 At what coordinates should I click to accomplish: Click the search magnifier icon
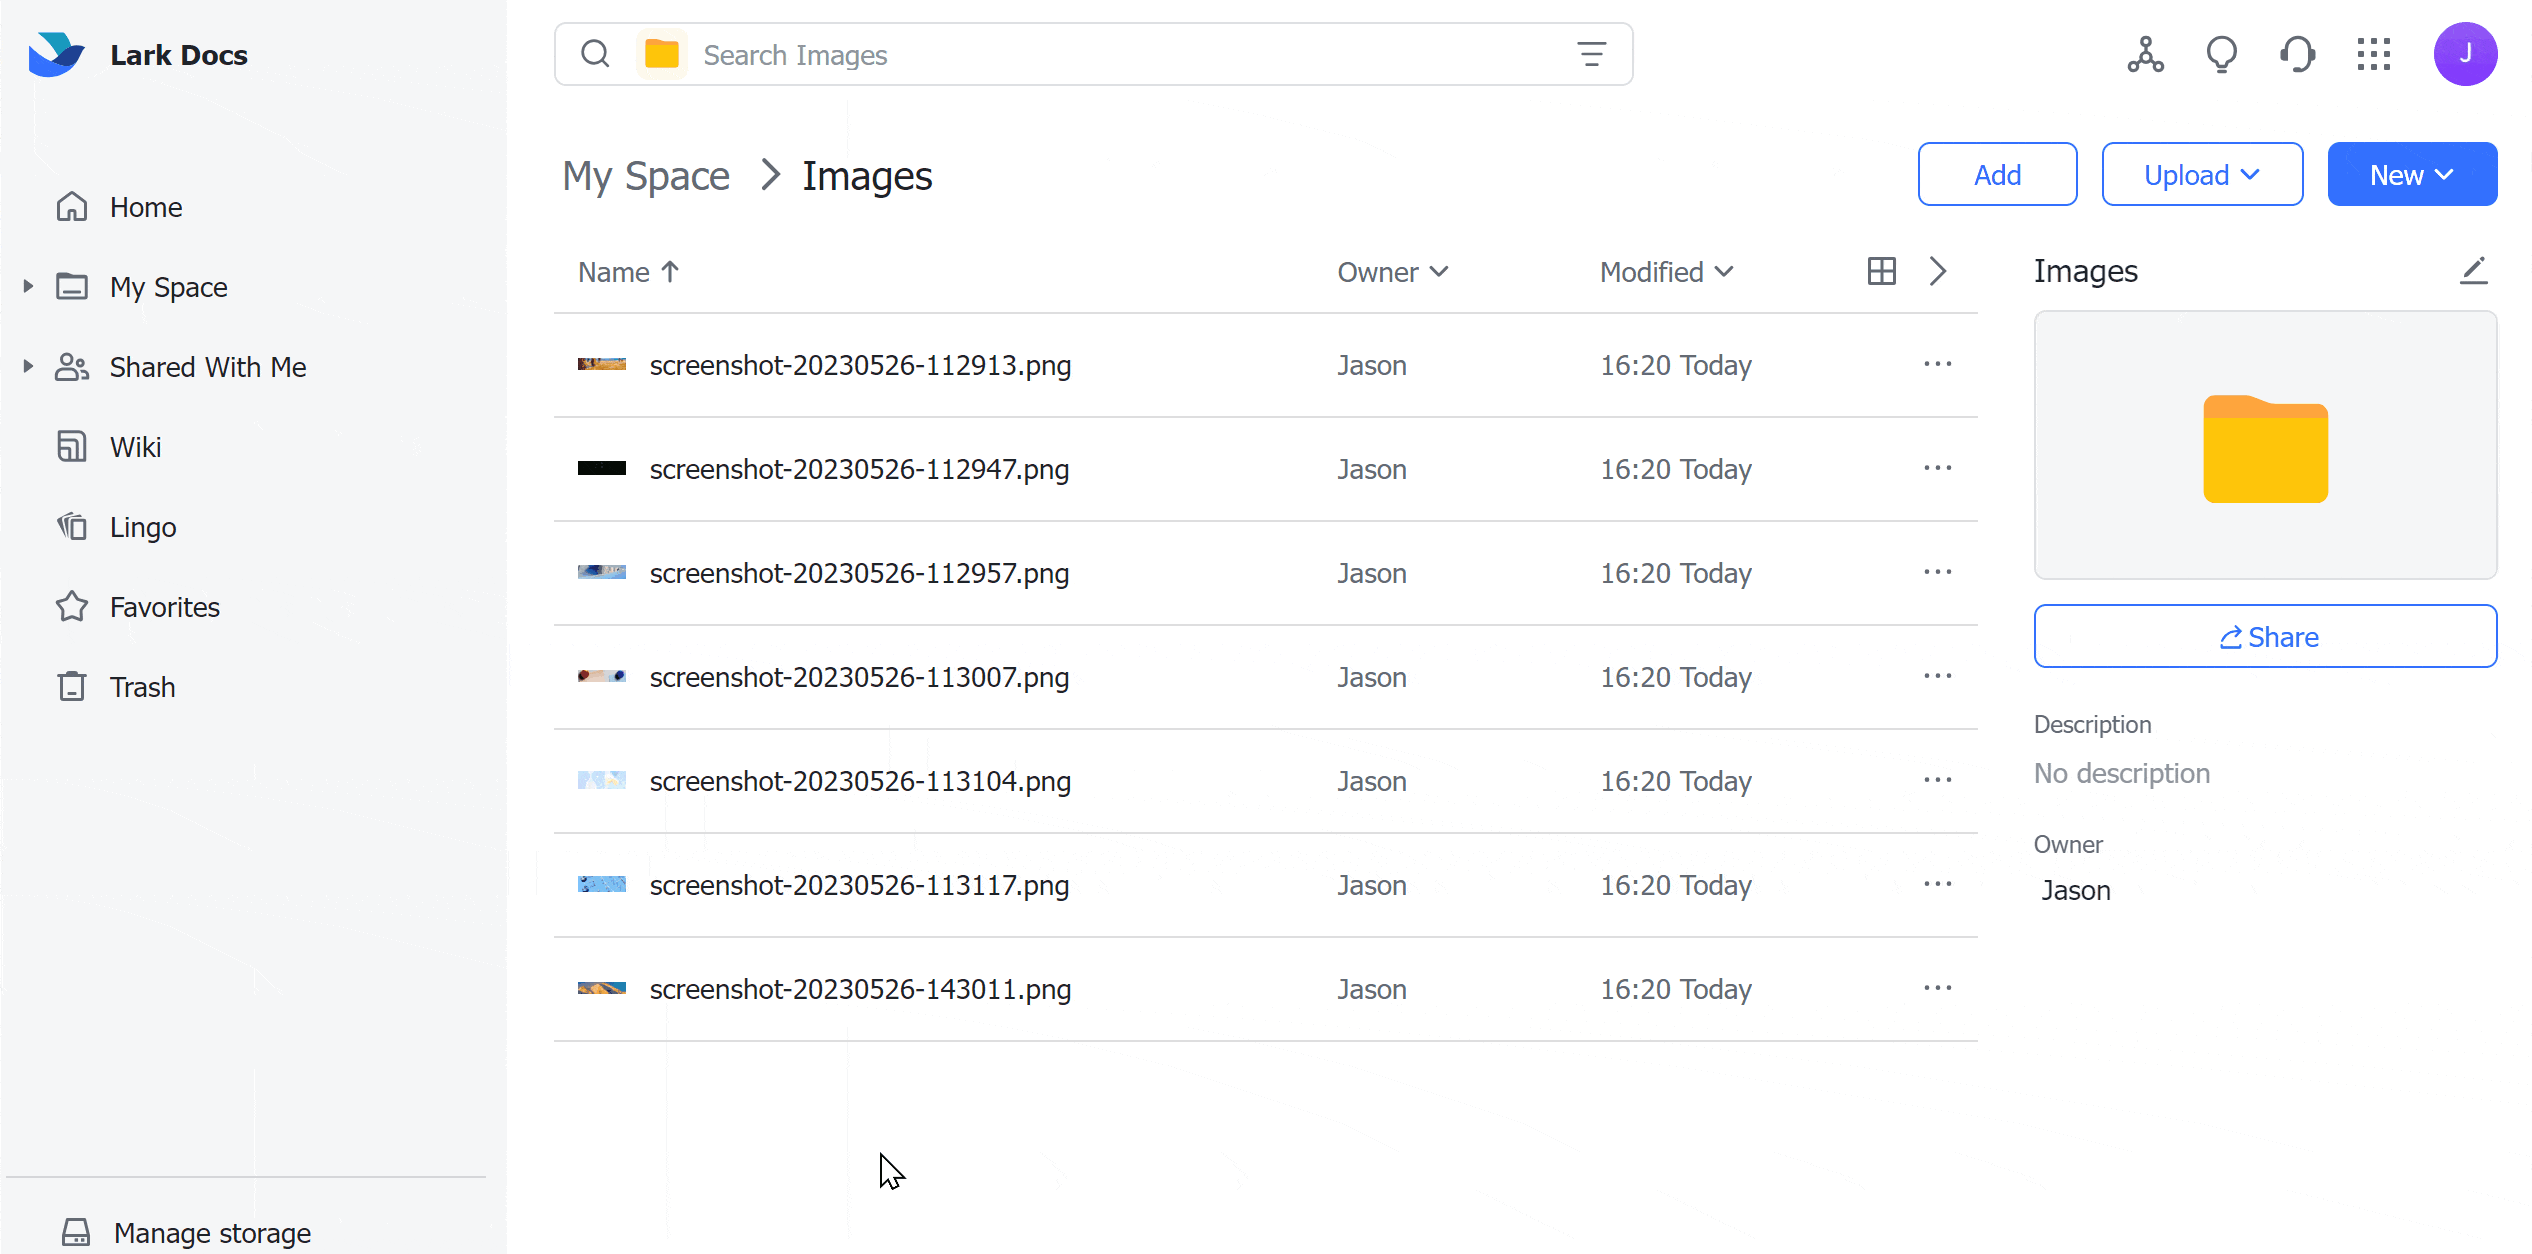pos(595,54)
